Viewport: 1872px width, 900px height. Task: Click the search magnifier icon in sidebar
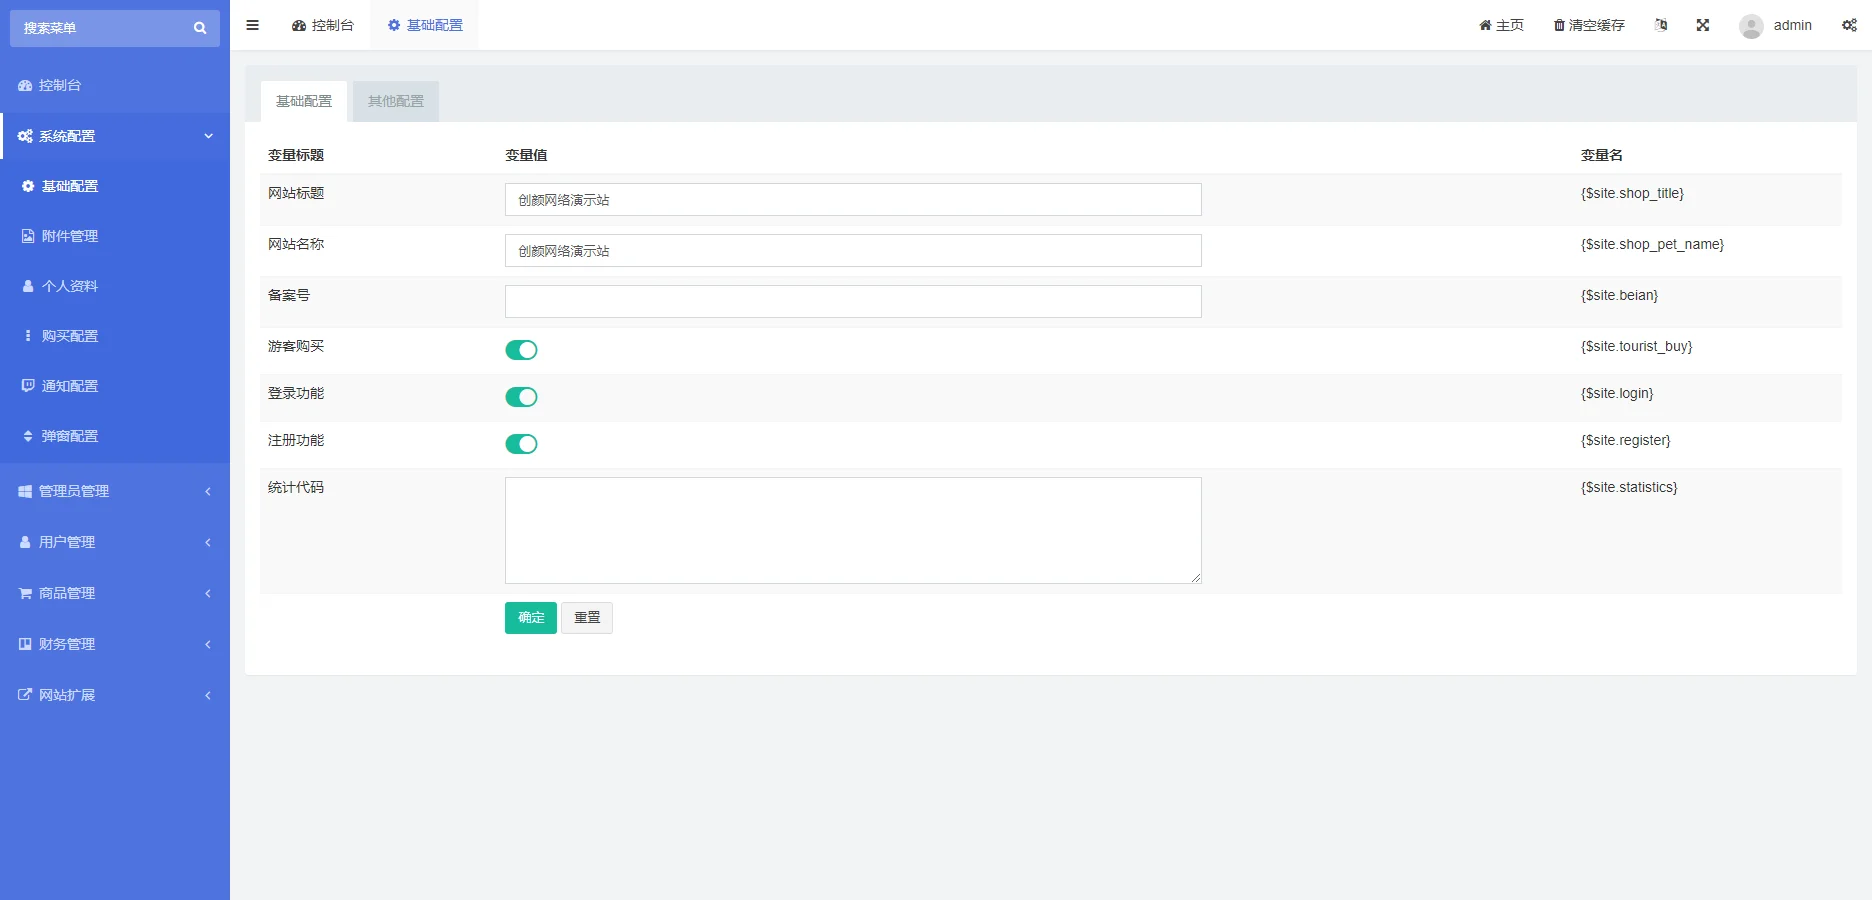click(200, 28)
